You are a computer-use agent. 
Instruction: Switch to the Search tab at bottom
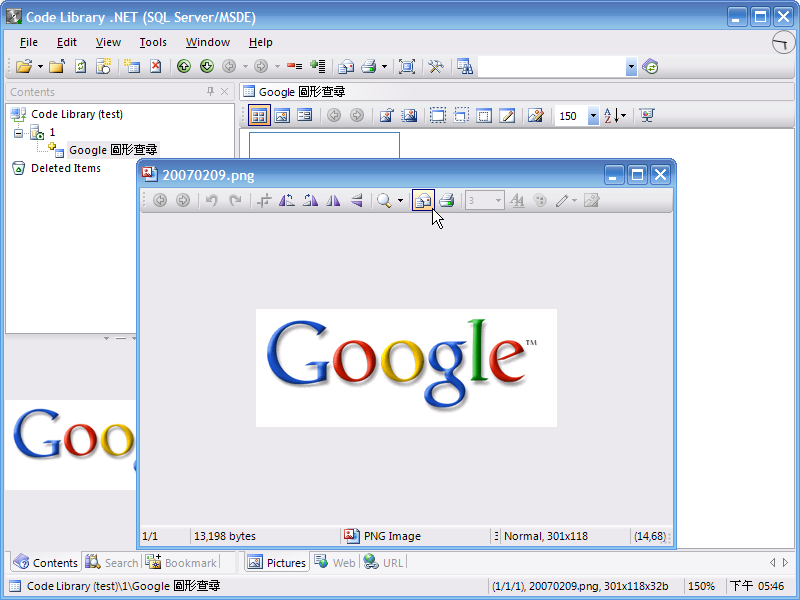[x=112, y=562]
